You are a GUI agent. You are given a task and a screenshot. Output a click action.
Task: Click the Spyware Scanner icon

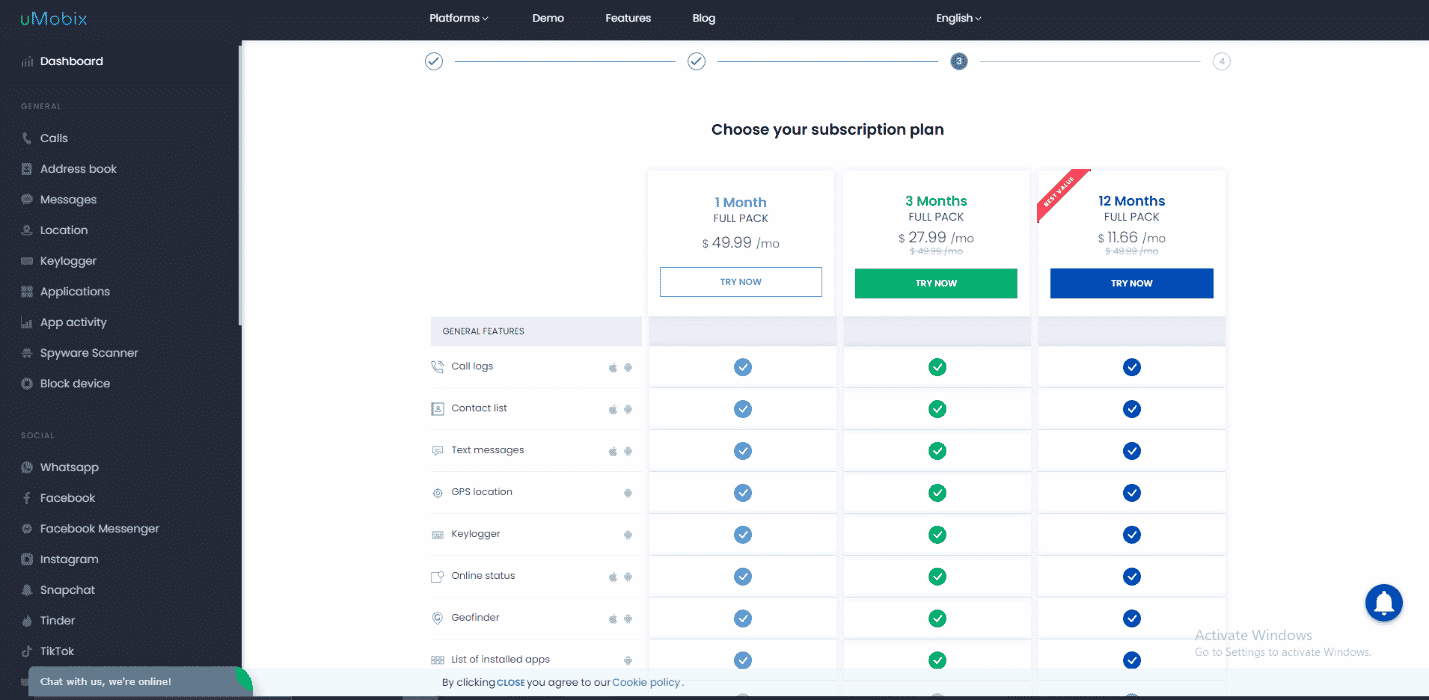coord(27,353)
